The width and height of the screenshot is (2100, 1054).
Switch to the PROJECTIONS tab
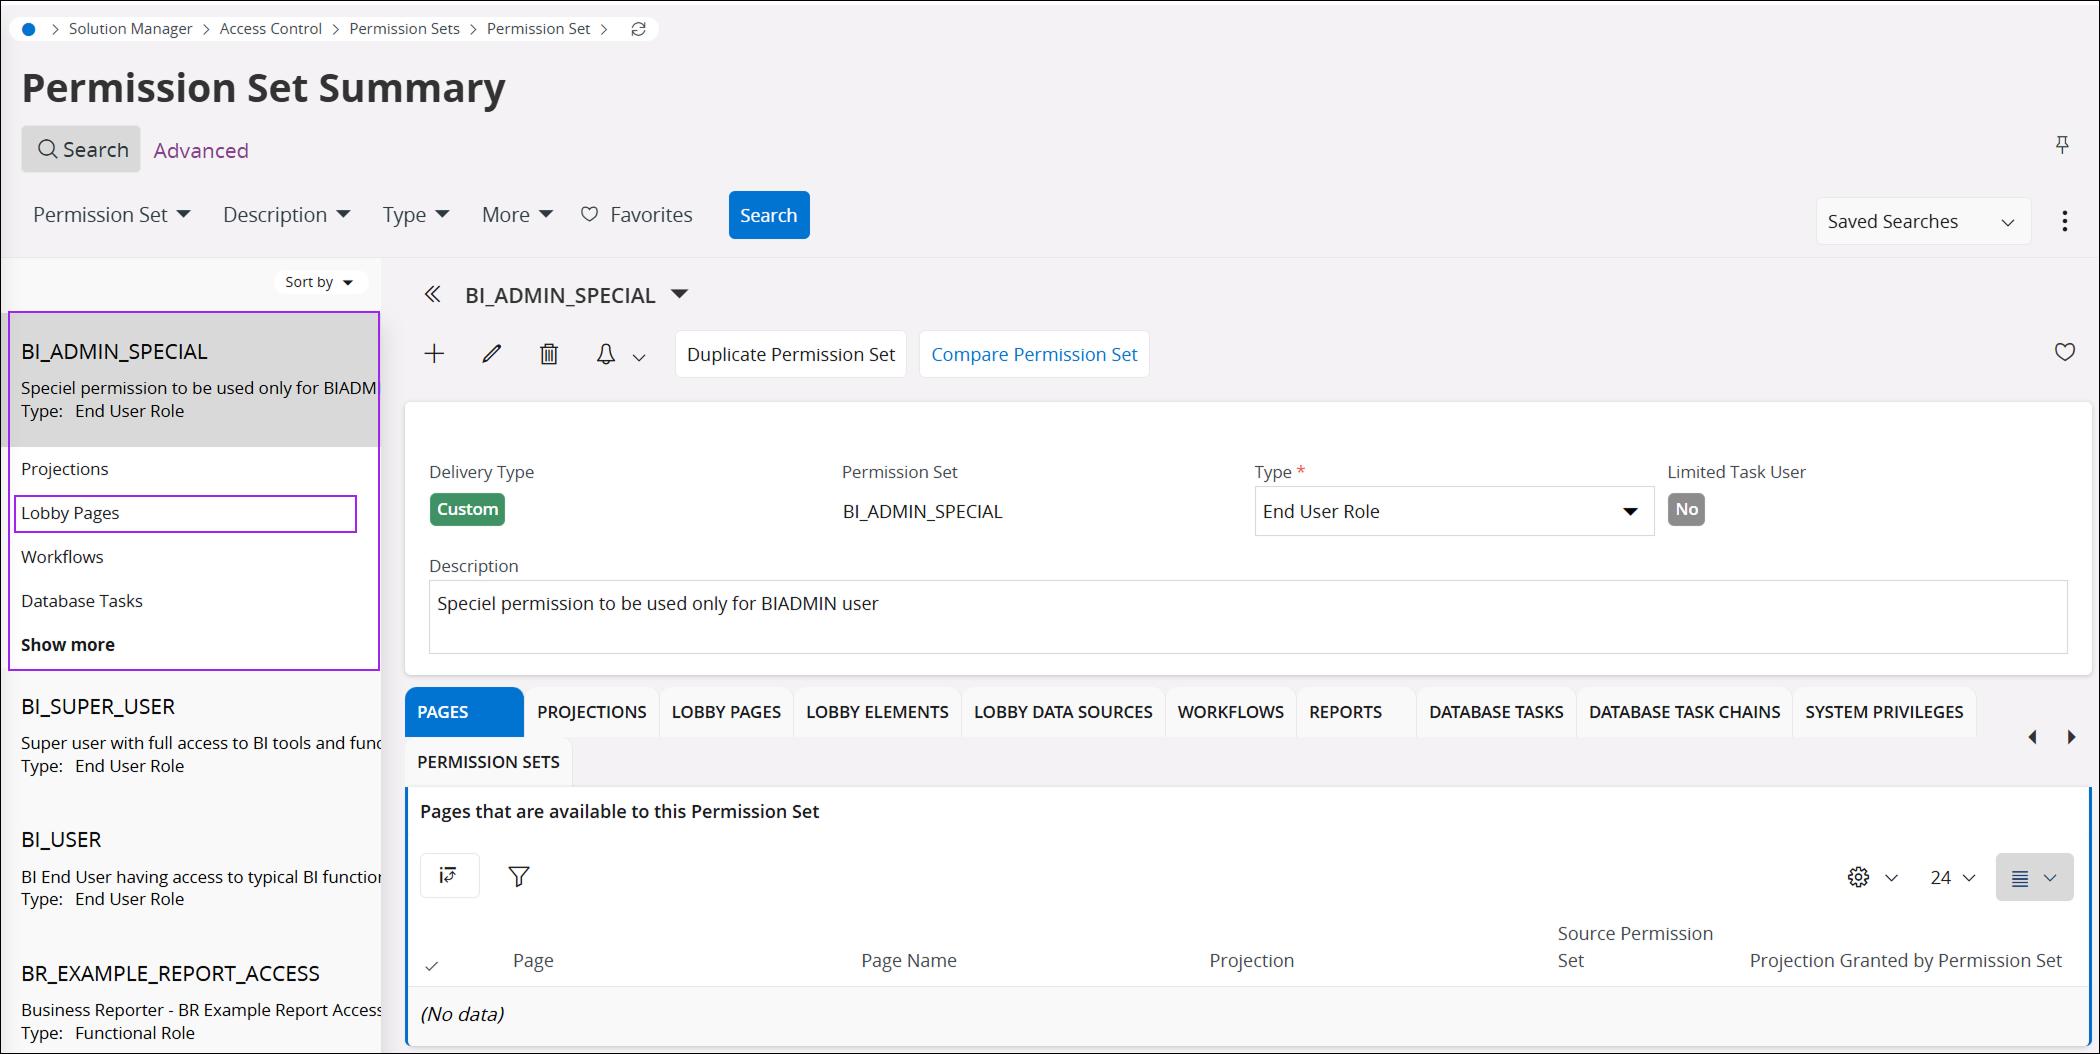591,712
